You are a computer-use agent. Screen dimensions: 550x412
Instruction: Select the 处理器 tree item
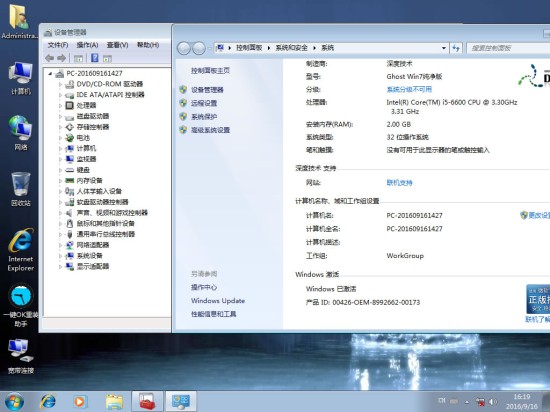pos(86,105)
